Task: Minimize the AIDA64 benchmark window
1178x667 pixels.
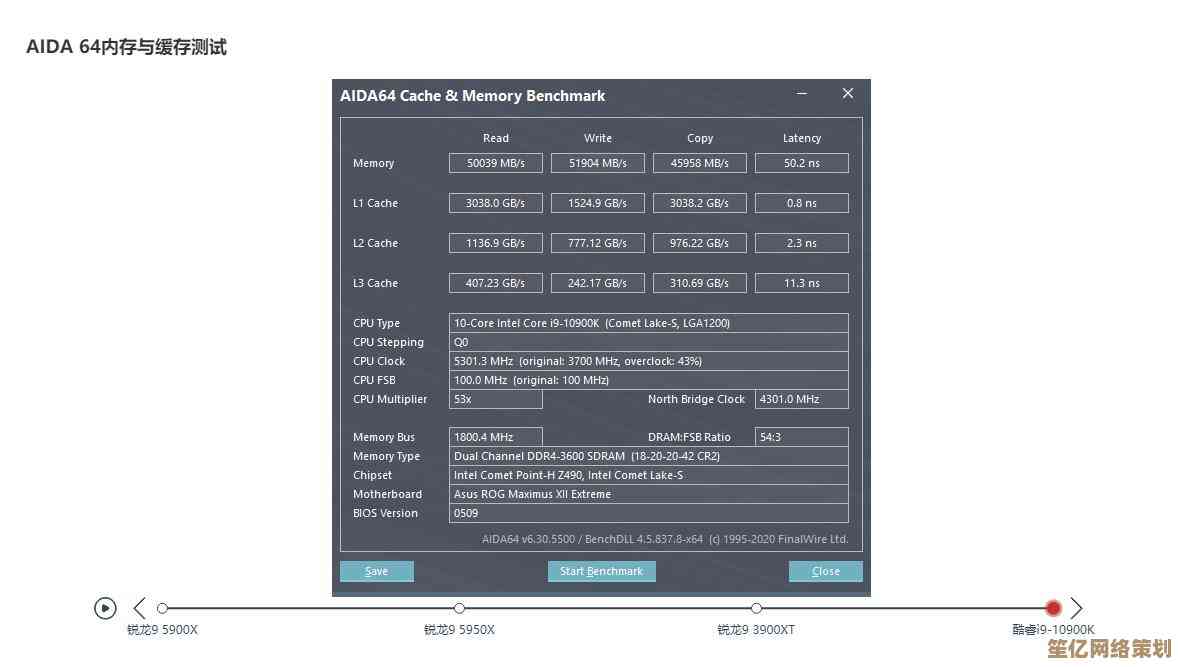Action: pos(802,94)
